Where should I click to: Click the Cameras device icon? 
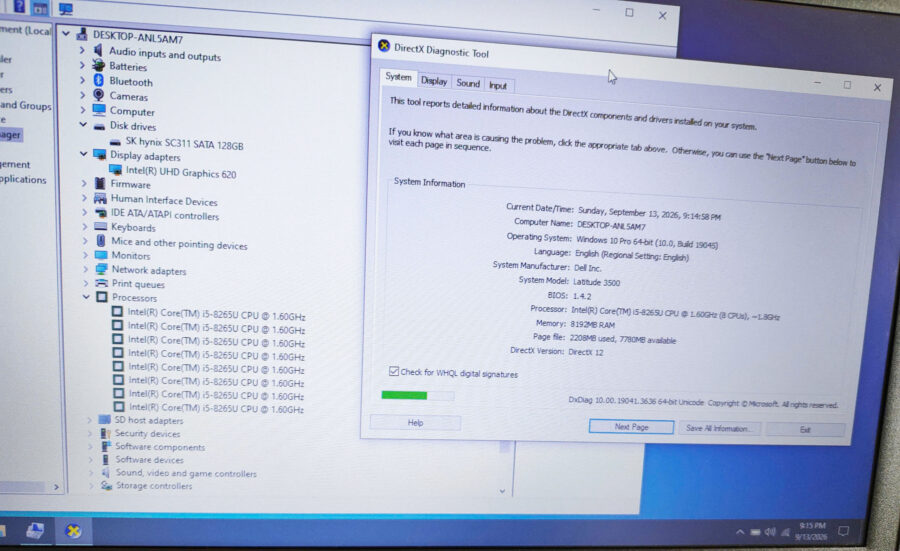point(99,95)
